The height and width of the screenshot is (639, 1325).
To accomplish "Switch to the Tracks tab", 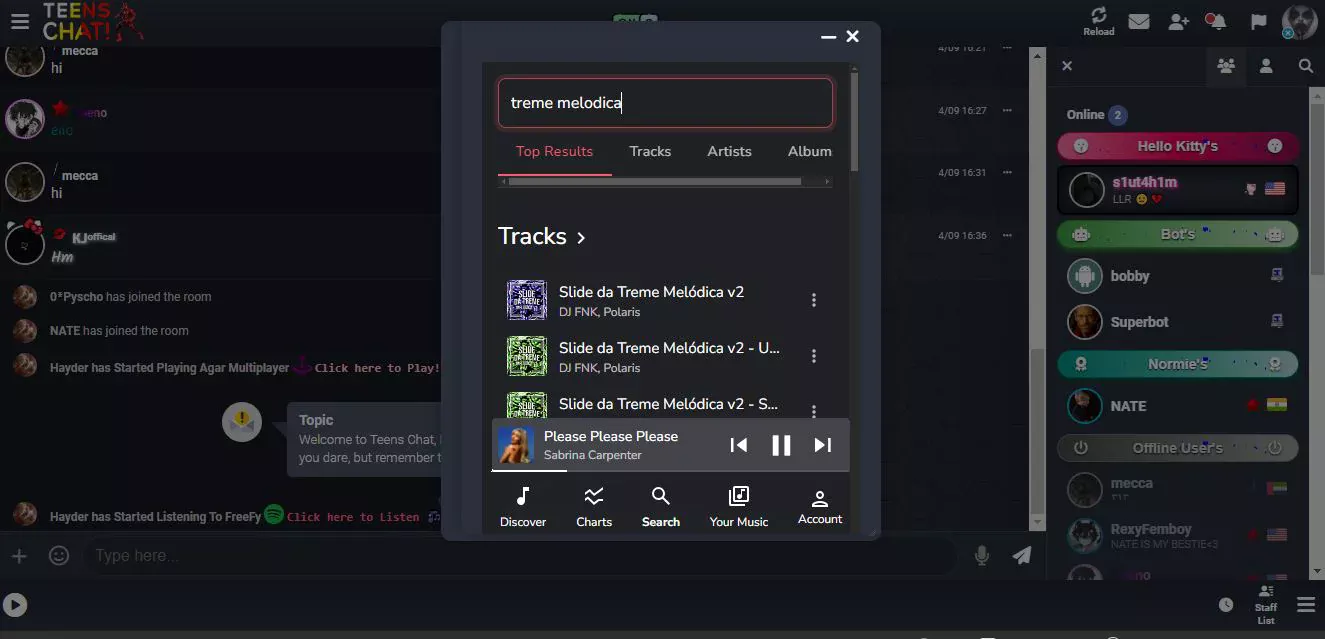I will tap(650, 152).
